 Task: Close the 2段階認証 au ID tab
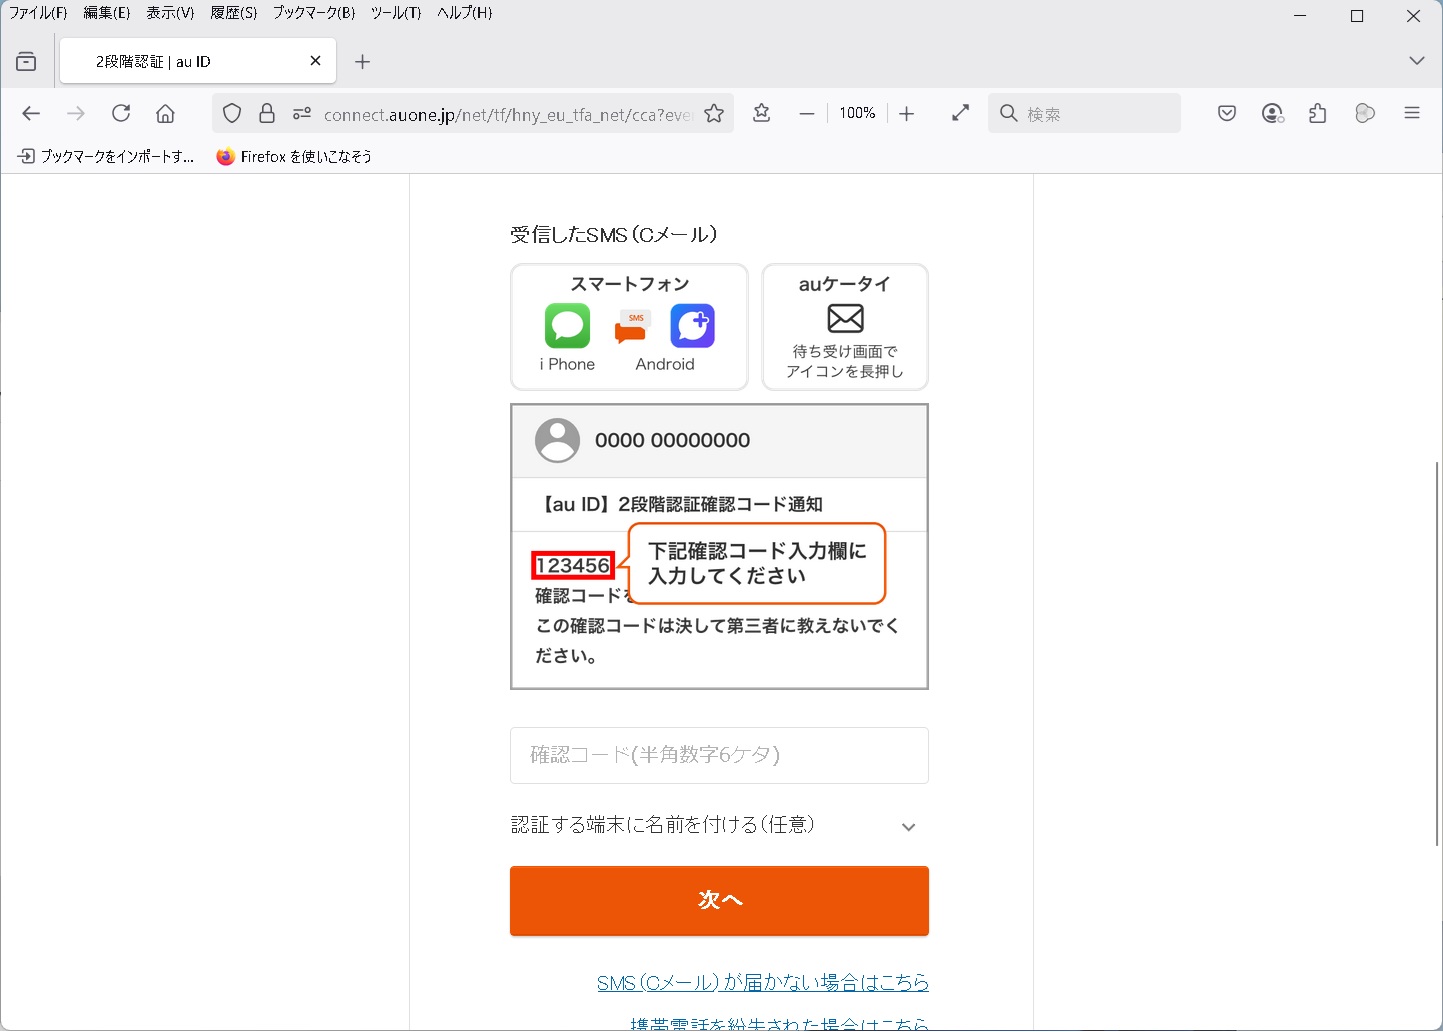tap(316, 61)
